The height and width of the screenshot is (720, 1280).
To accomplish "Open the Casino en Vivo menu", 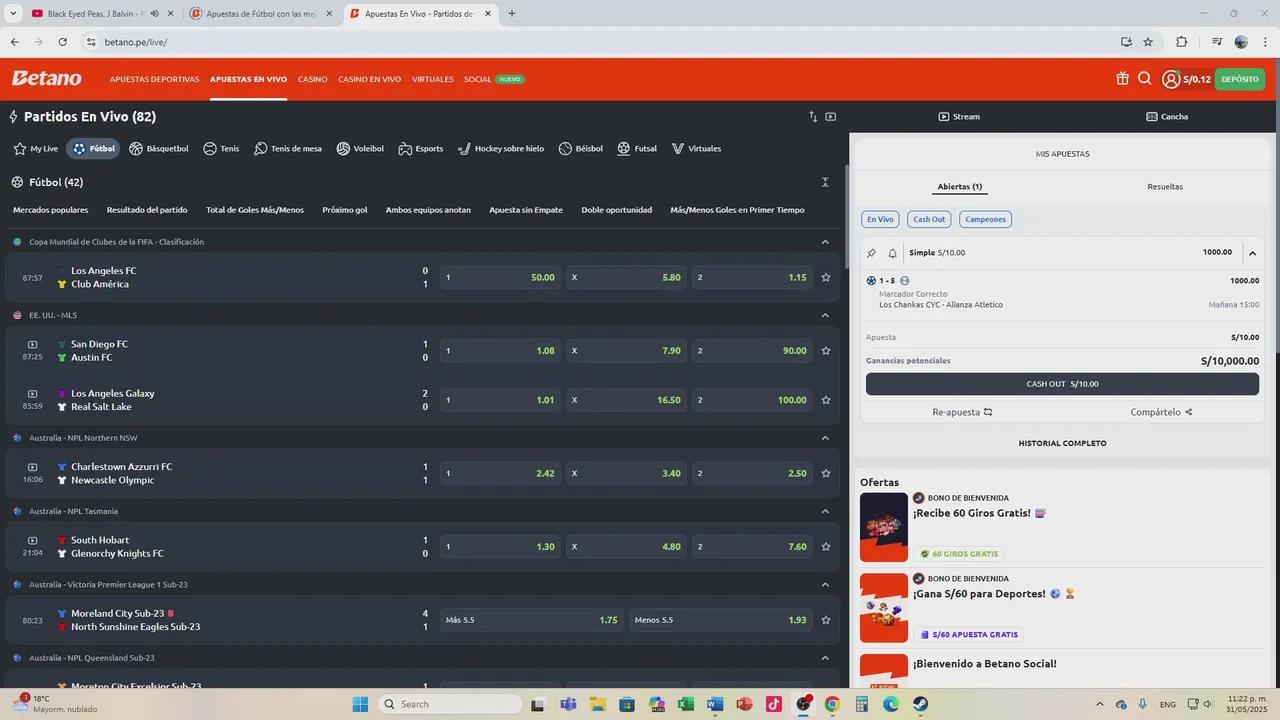I will (x=370, y=79).
